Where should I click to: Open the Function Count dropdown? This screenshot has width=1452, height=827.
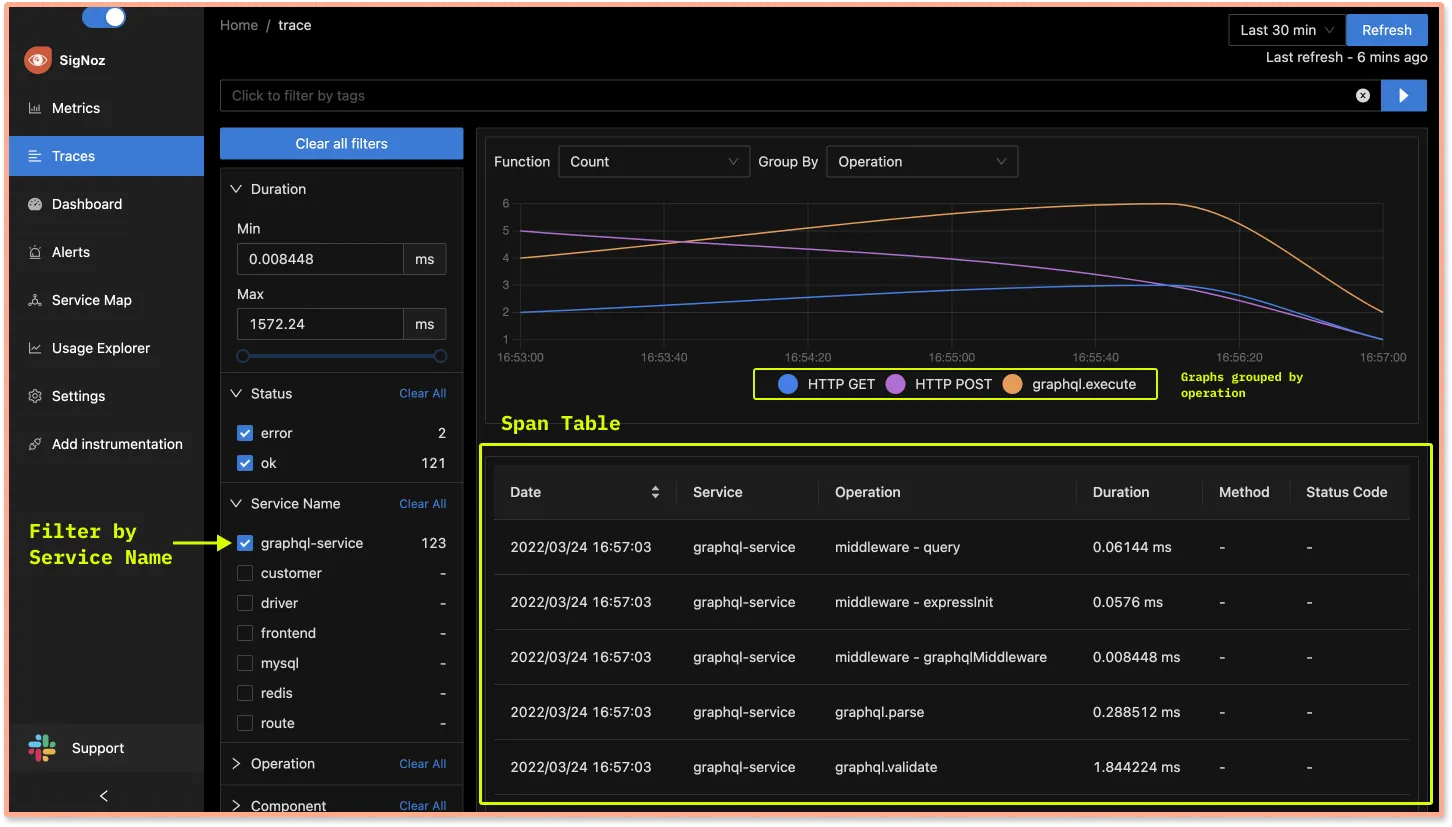point(654,161)
